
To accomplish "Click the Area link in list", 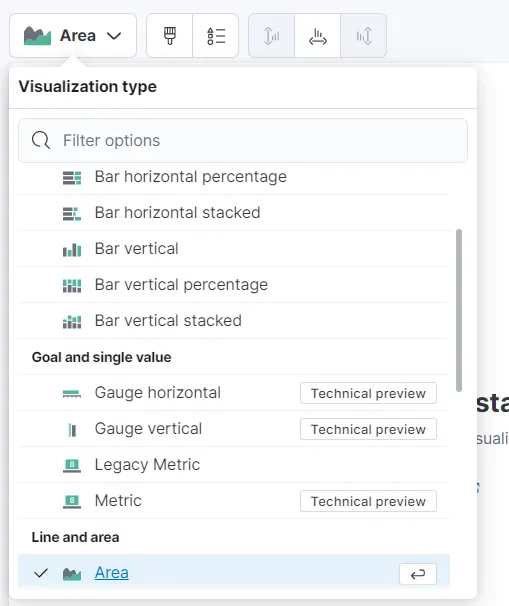I will click(x=112, y=573).
